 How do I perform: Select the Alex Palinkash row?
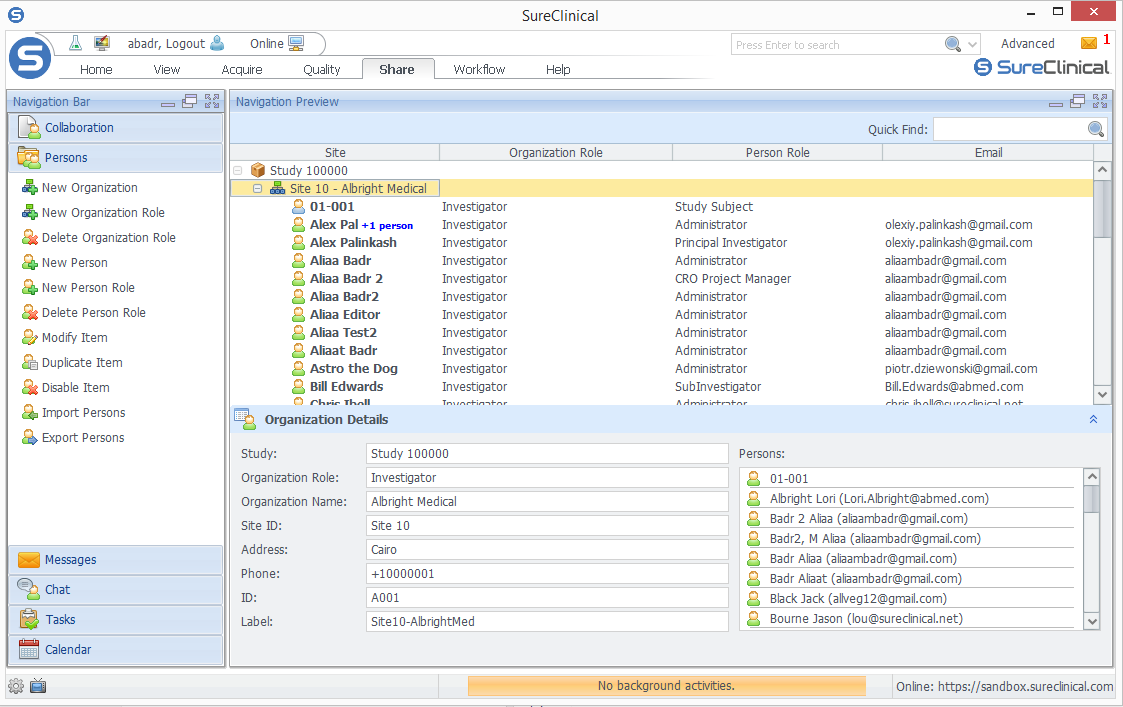(662, 243)
